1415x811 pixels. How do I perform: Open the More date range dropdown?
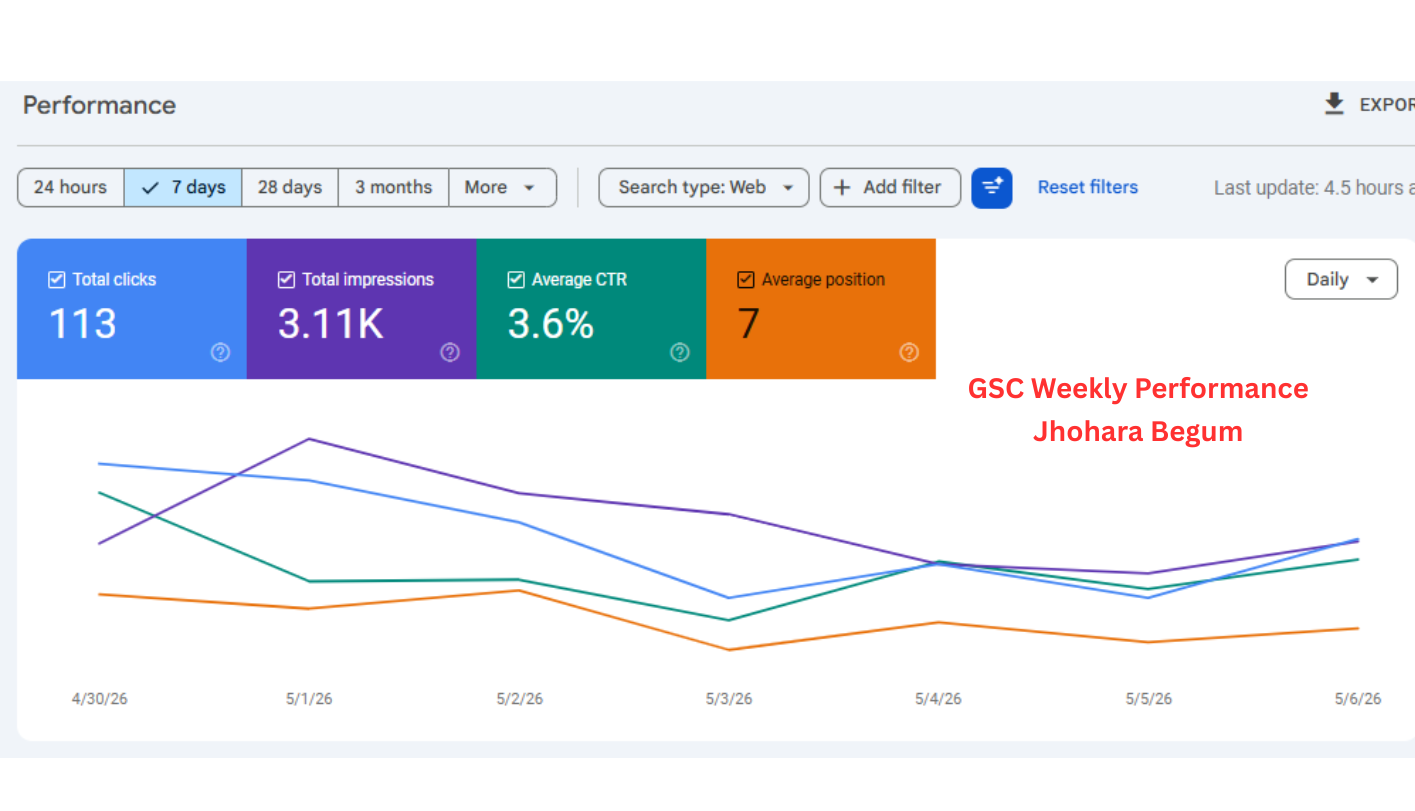click(x=502, y=187)
